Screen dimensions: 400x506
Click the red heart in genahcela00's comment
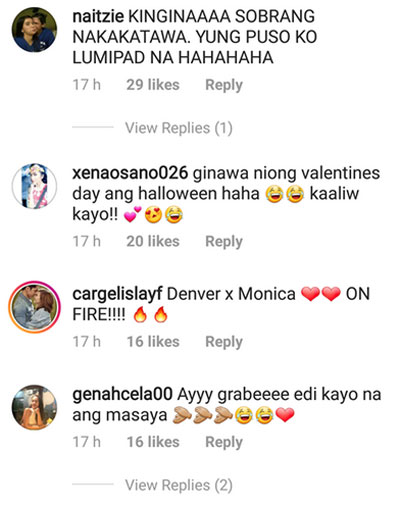(285, 415)
